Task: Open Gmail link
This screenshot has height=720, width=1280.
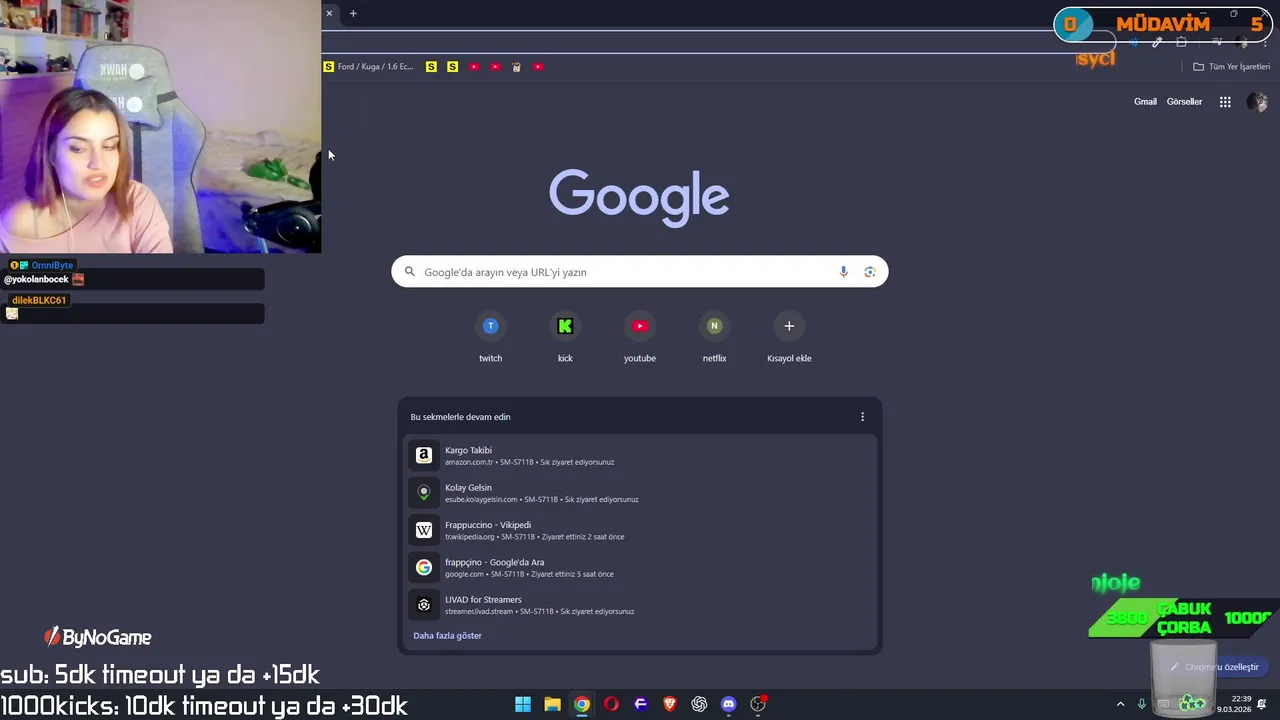Action: (1145, 102)
